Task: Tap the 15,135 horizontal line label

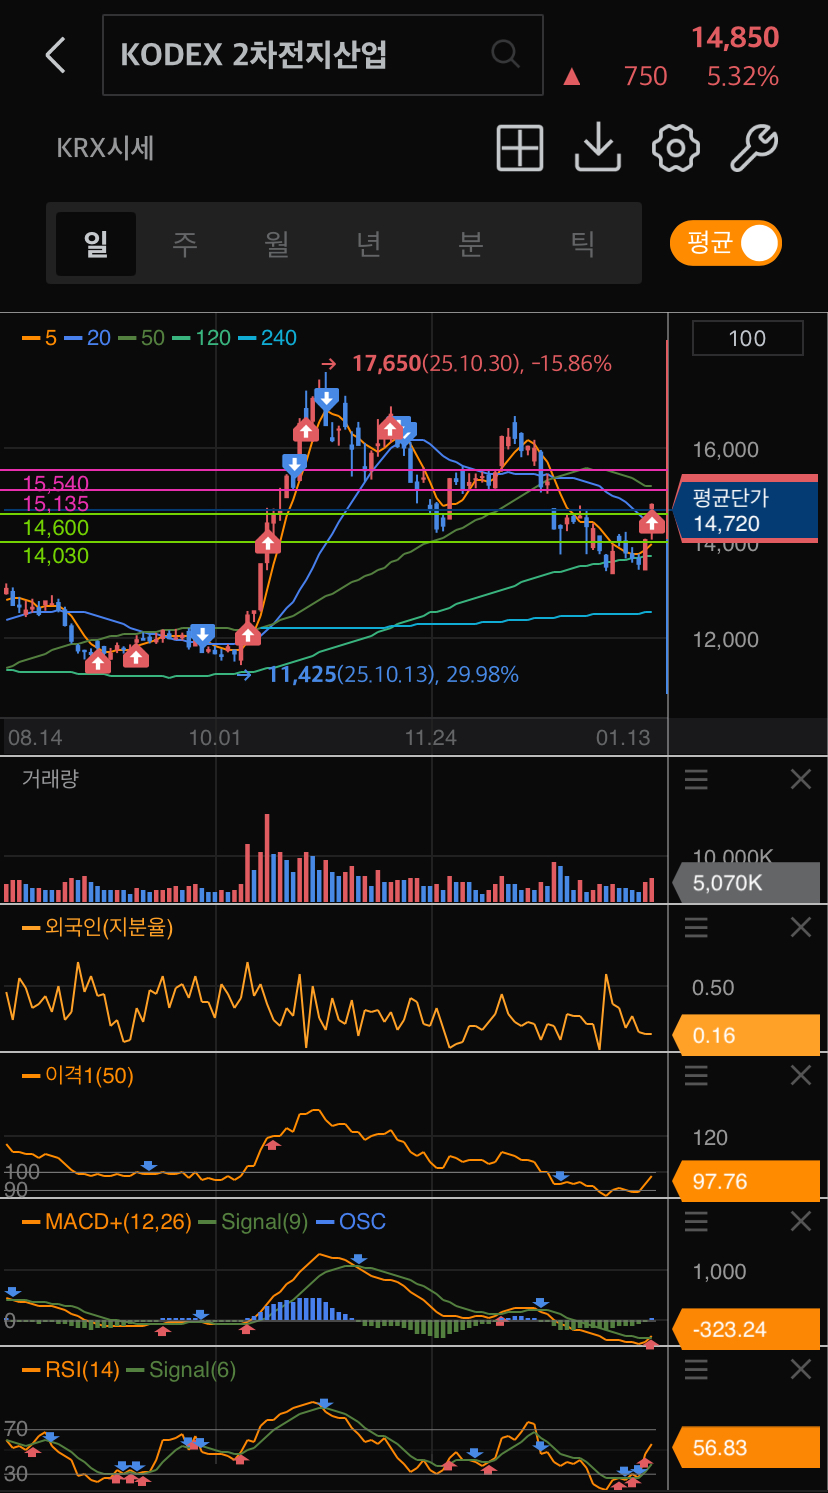Action: pos(56,504)
